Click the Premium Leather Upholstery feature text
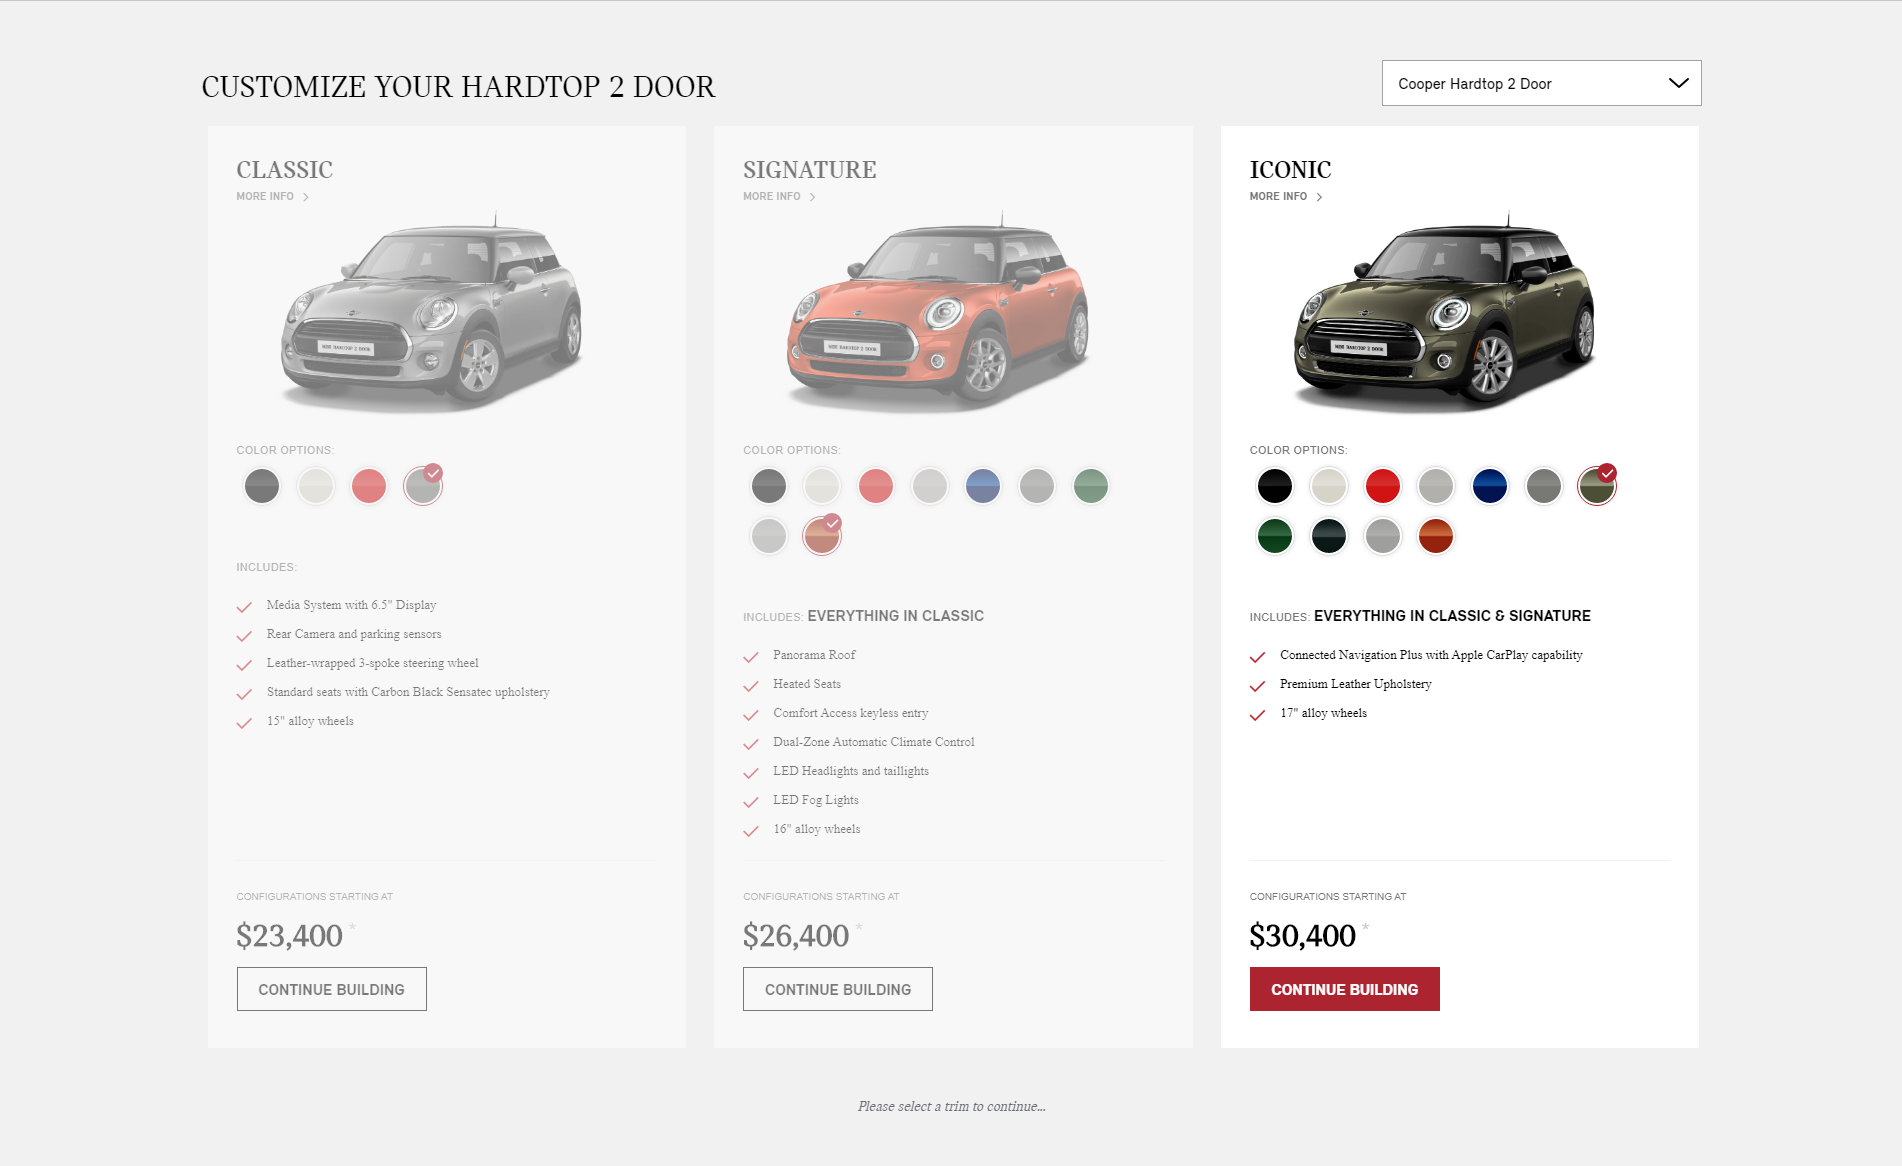 [x=1356, y=684]
